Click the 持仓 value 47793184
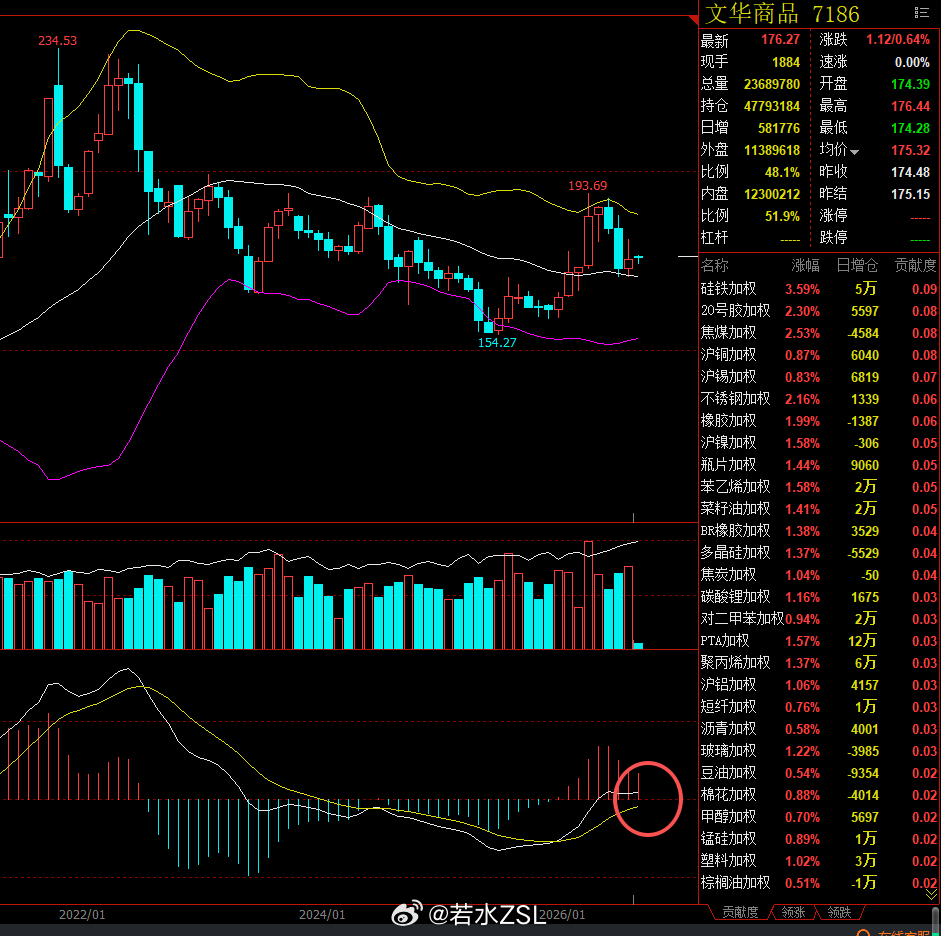941x936 pixels. (772, 106)
